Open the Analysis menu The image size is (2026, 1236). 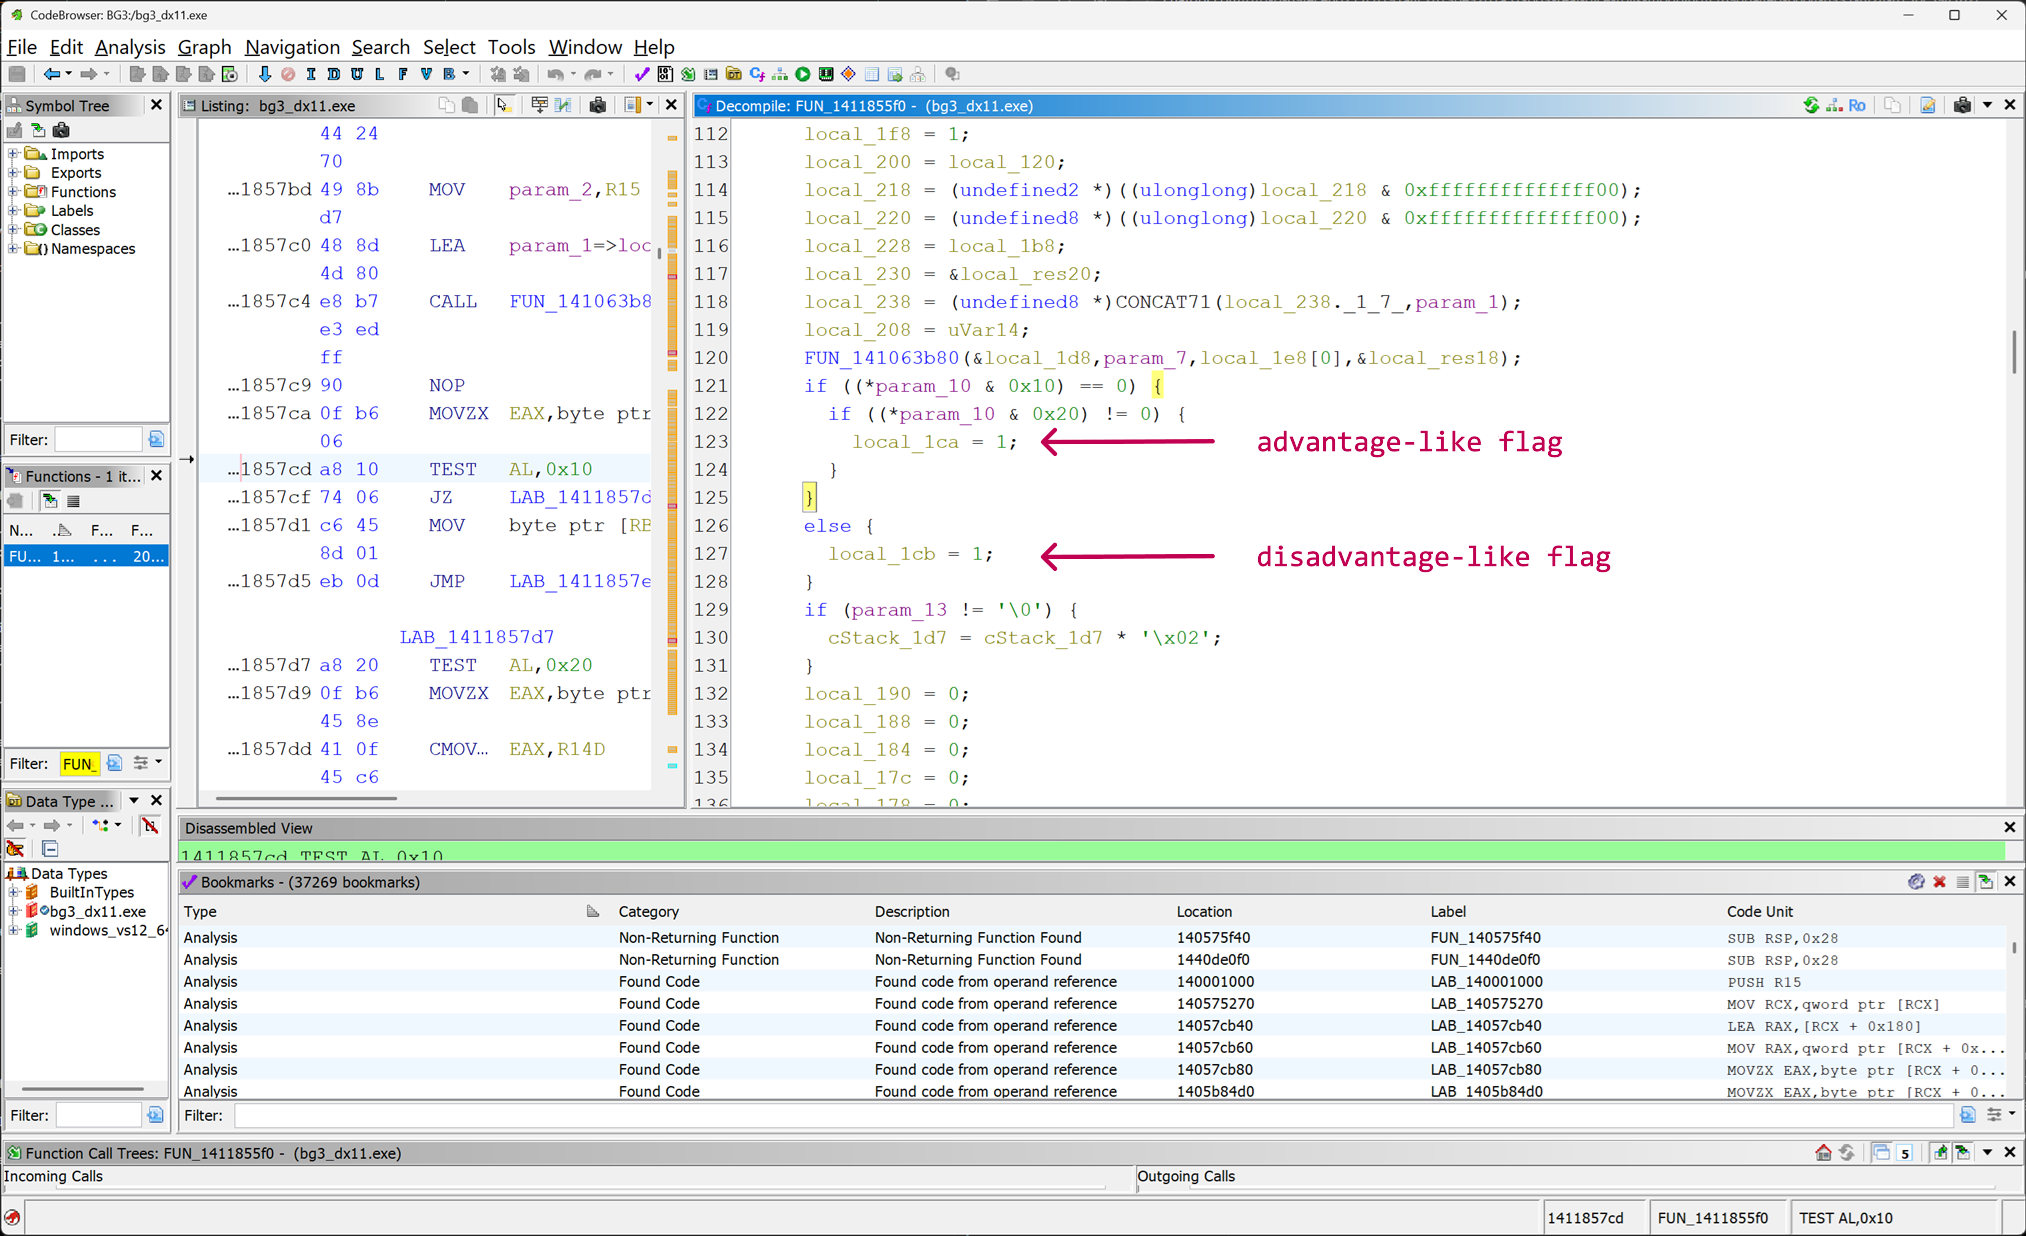[130, 47]
